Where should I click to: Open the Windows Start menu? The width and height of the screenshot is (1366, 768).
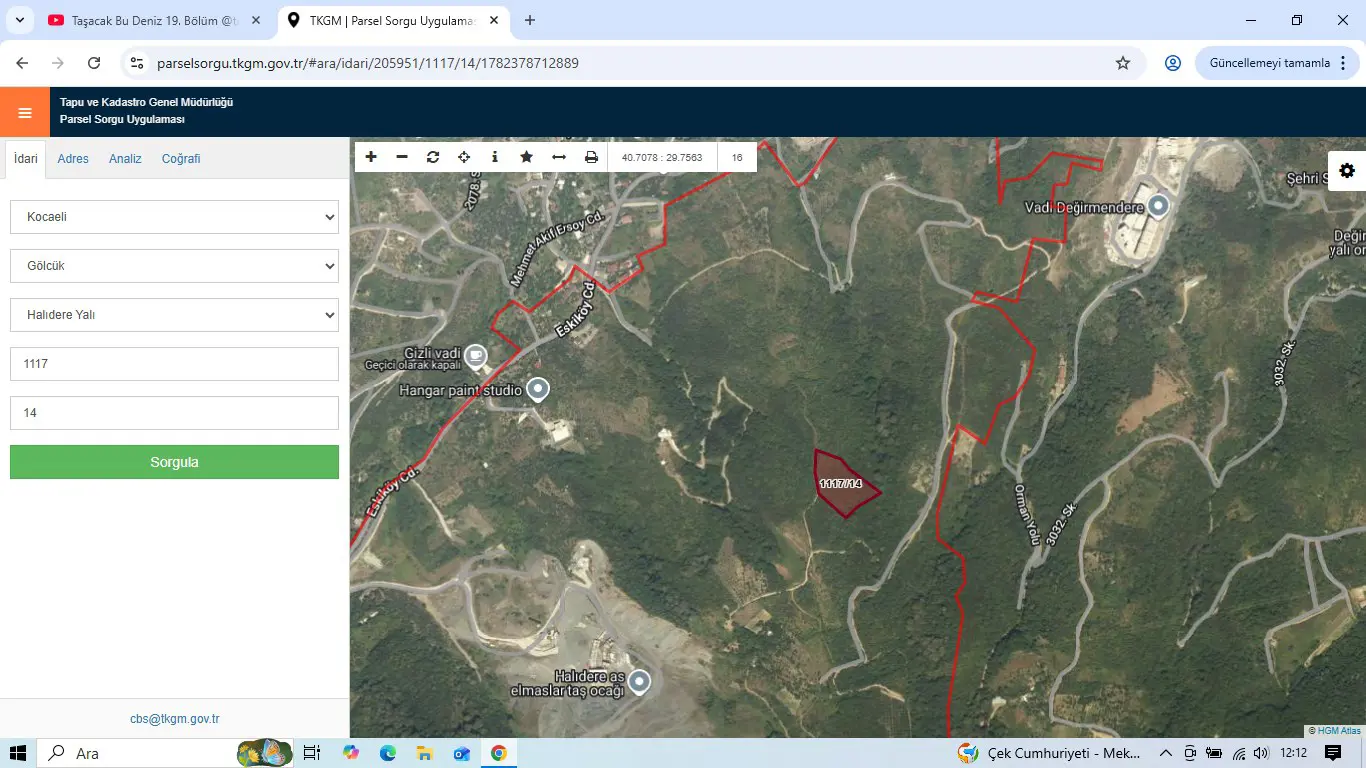pos(18,753)
